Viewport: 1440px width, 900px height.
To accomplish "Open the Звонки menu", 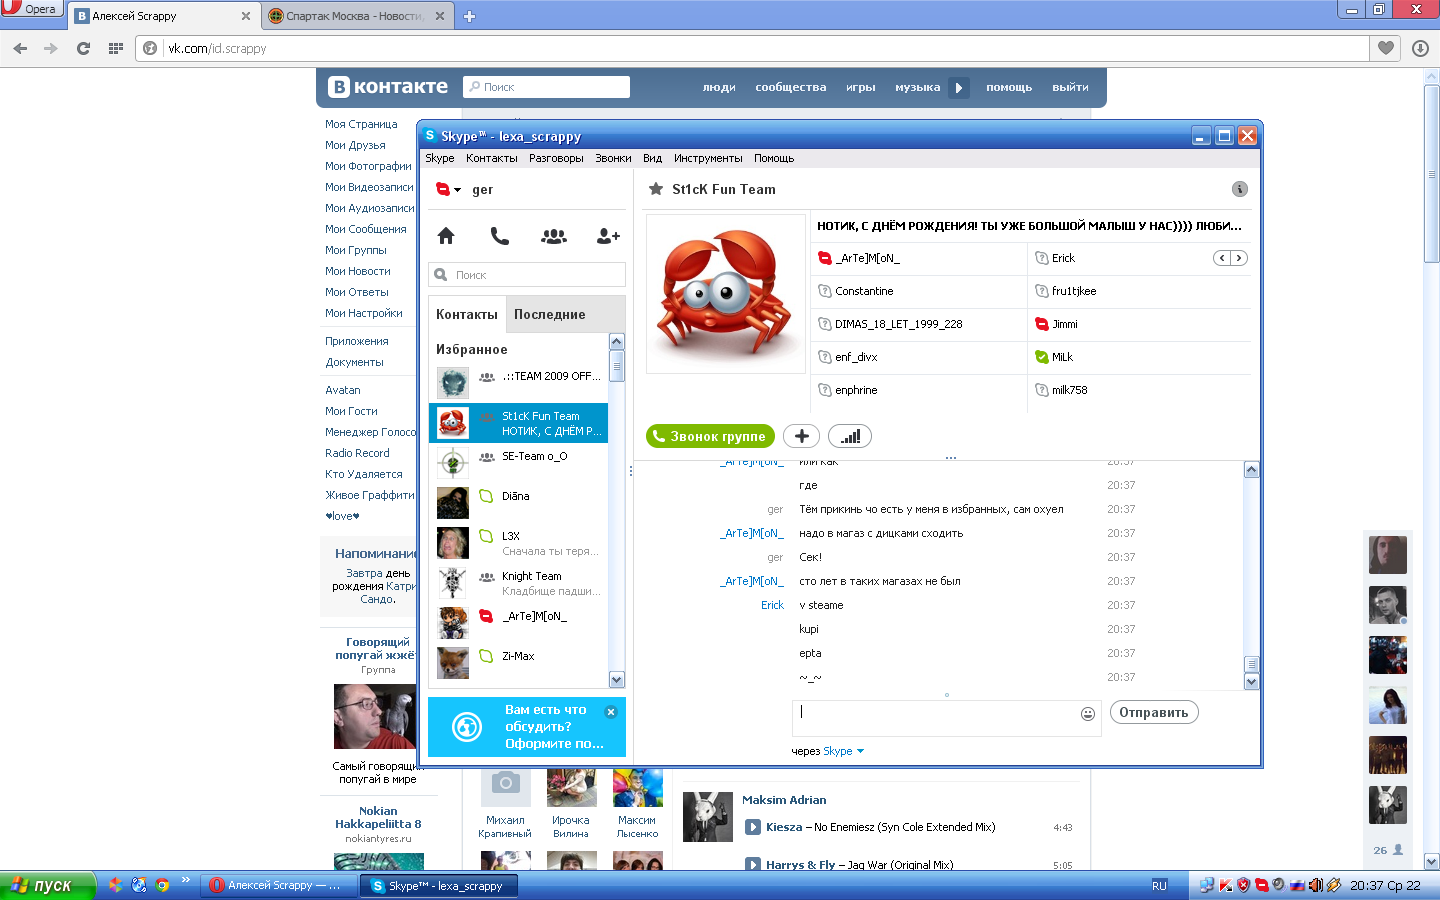I will (x=613, y=158).
